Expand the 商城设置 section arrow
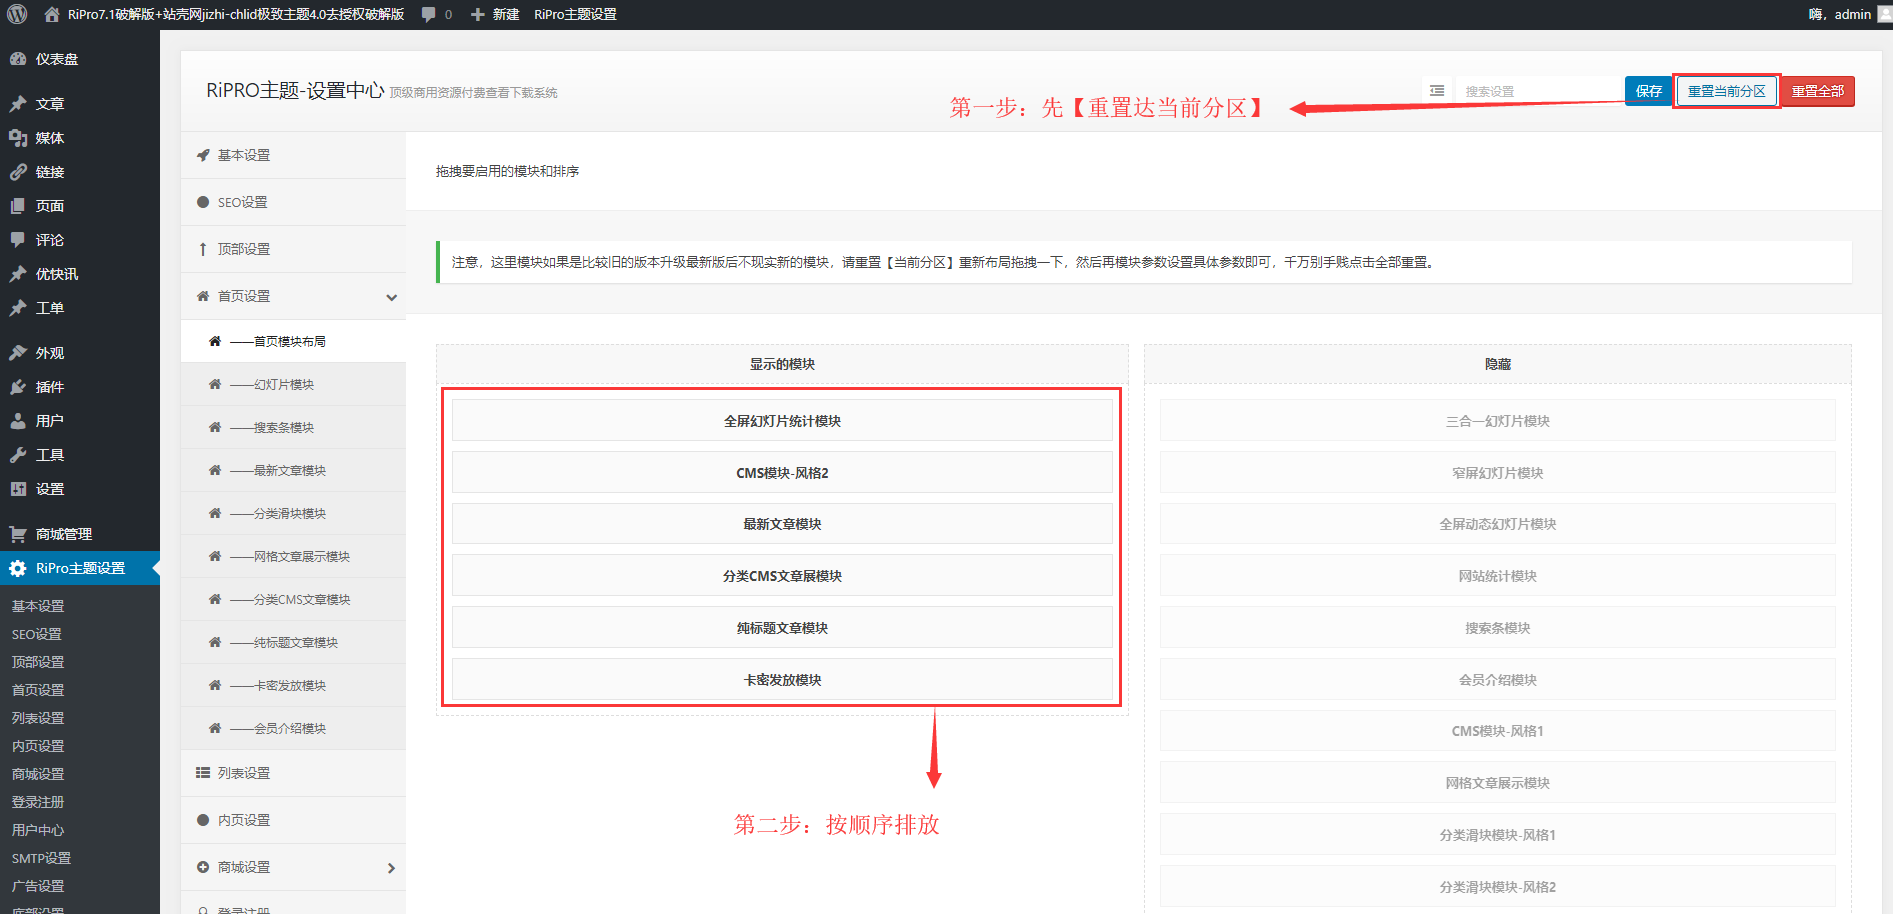Image resolution: width=1893 pixels, height=914 pixels. [x=392, y=867]
